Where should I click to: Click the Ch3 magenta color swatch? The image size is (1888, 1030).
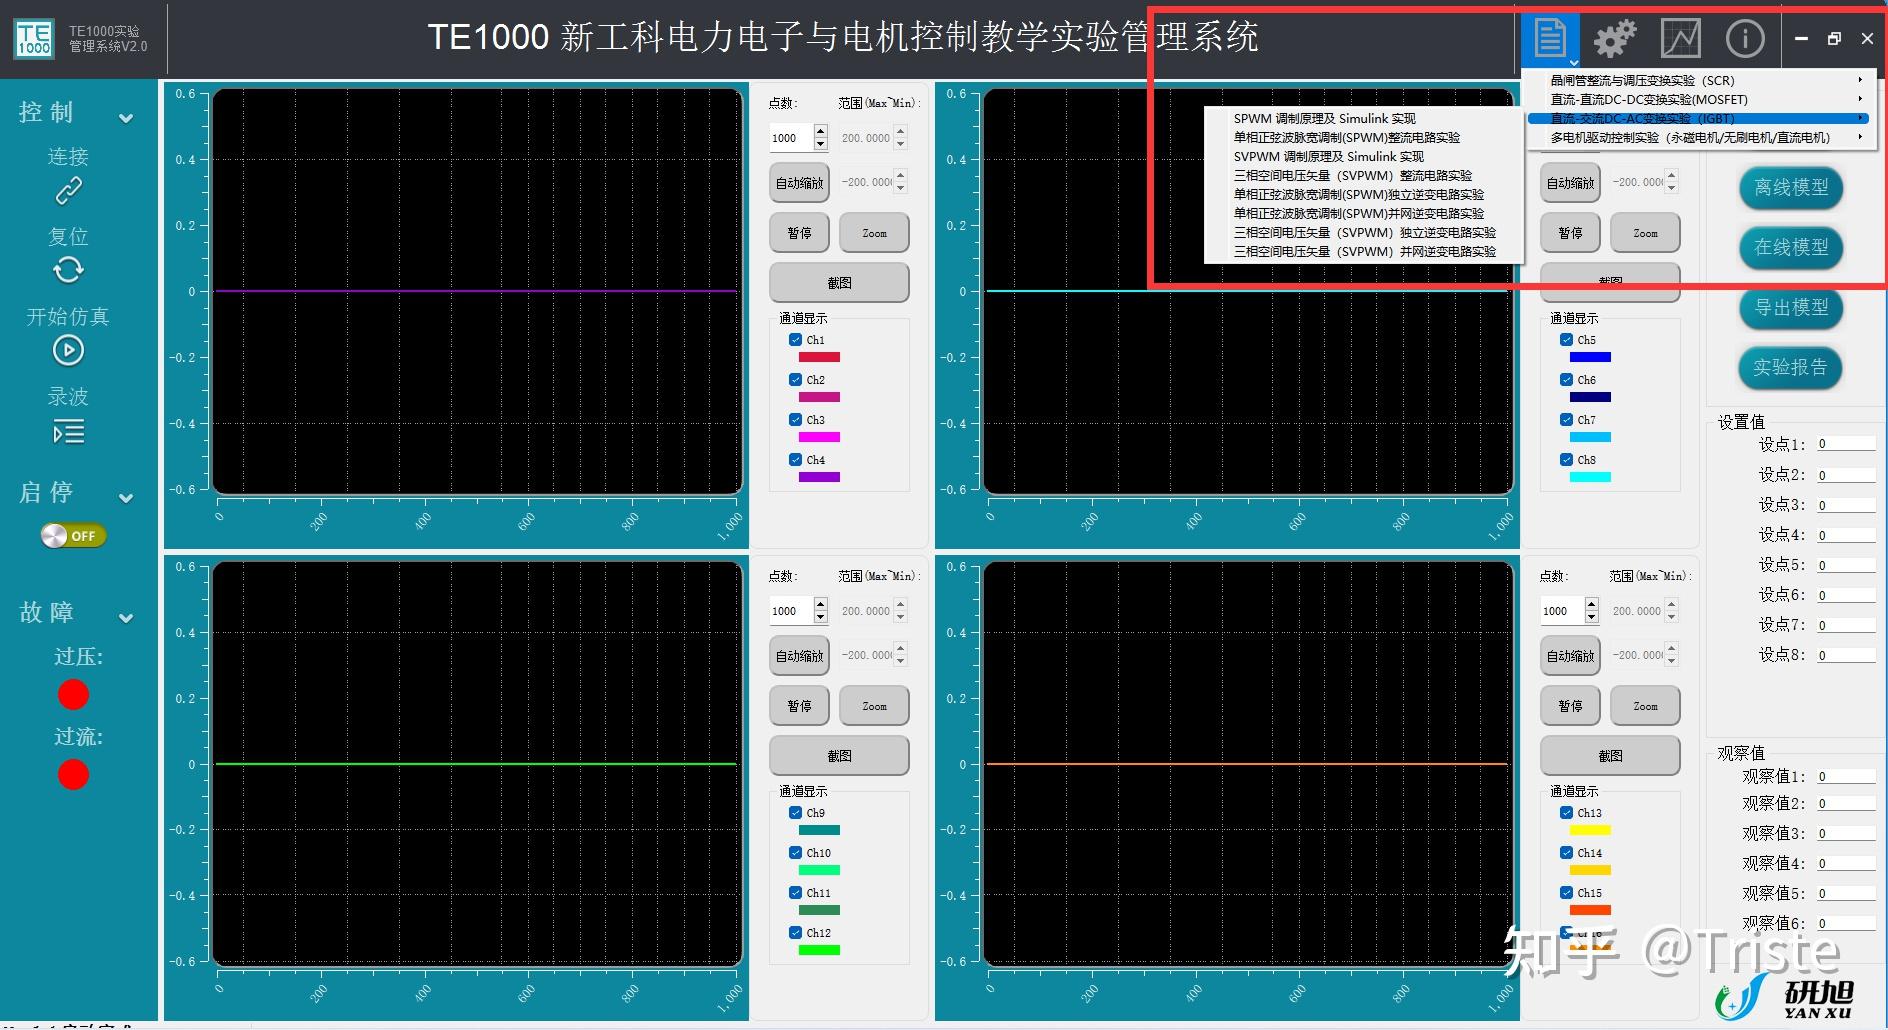[819, 436]
